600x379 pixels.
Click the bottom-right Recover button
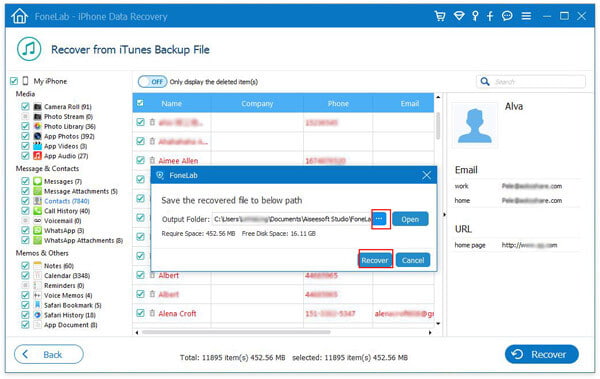pos(541,354)
